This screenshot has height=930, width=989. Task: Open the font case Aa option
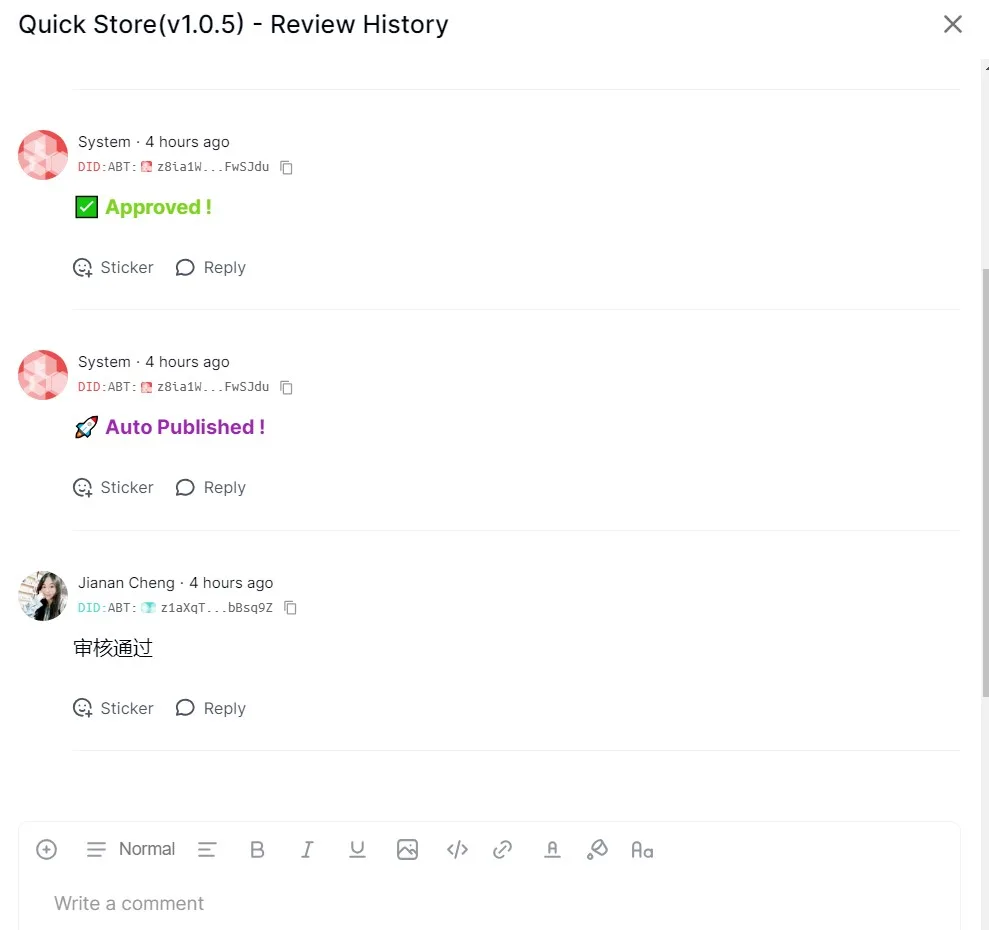642,851
